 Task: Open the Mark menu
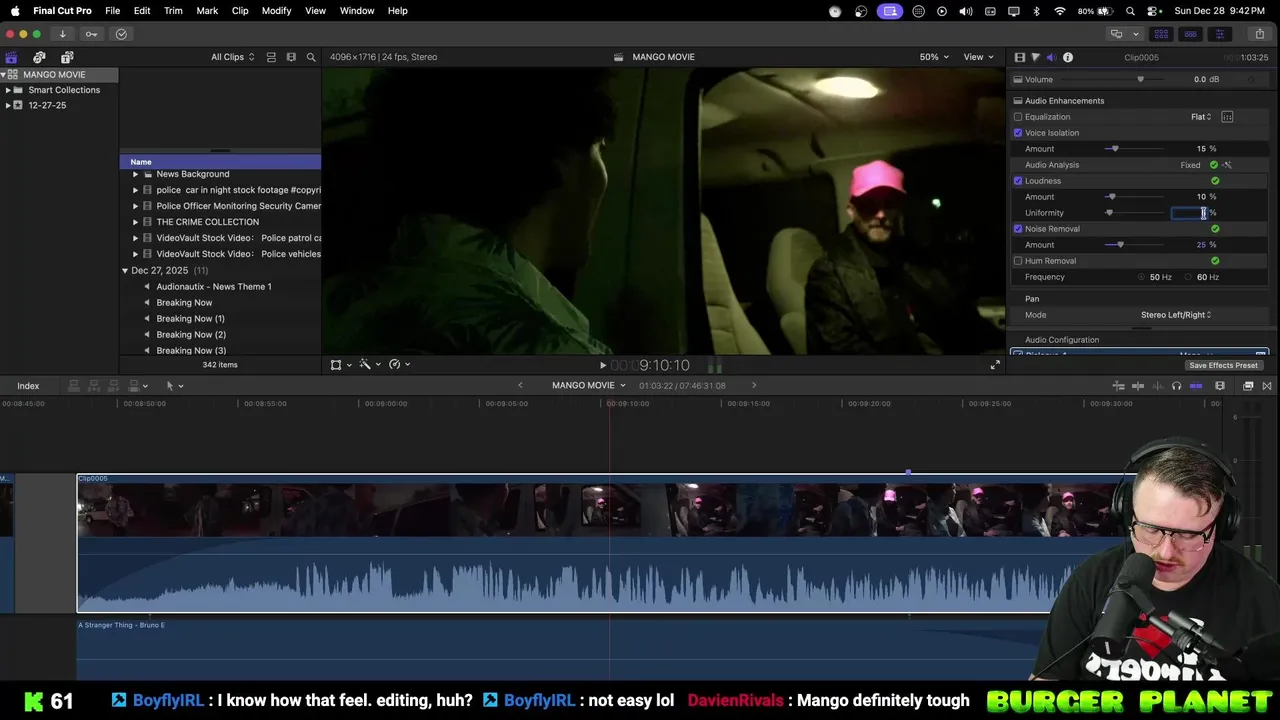pos(207,11)
